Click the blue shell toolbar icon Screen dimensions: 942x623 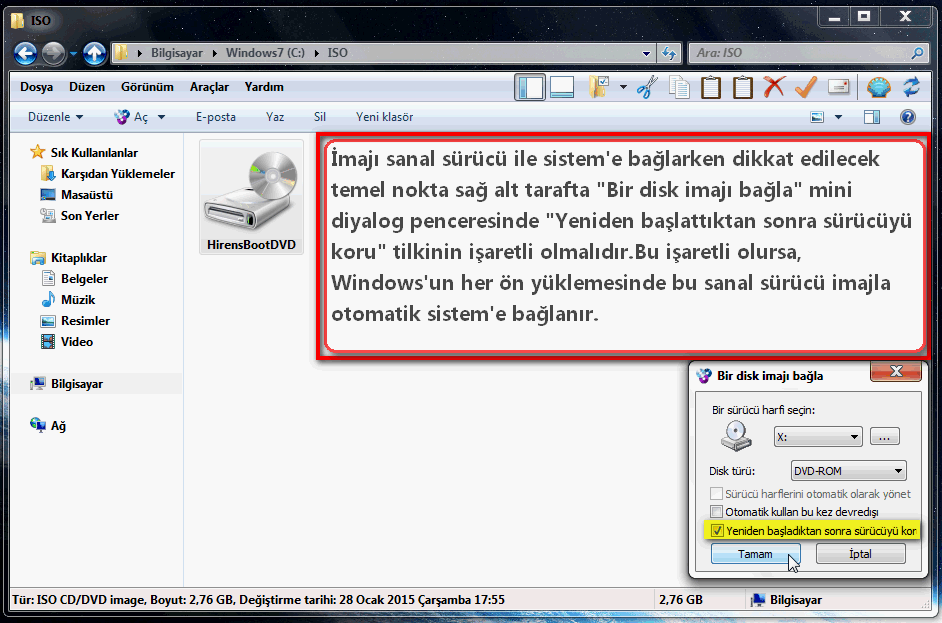878,87
